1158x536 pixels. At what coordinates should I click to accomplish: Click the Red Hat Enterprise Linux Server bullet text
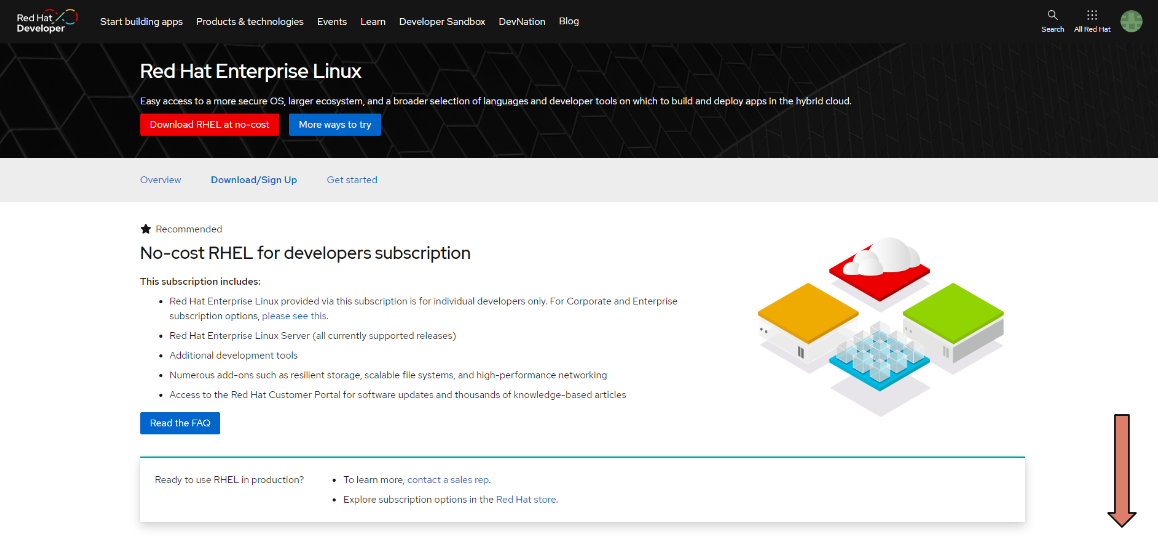coord(312,335)
